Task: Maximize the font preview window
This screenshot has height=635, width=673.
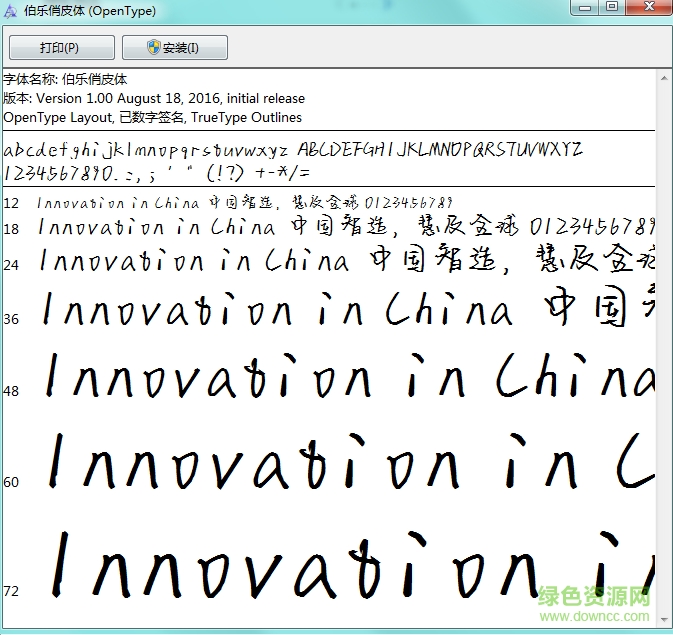Action: pos(612,7)
